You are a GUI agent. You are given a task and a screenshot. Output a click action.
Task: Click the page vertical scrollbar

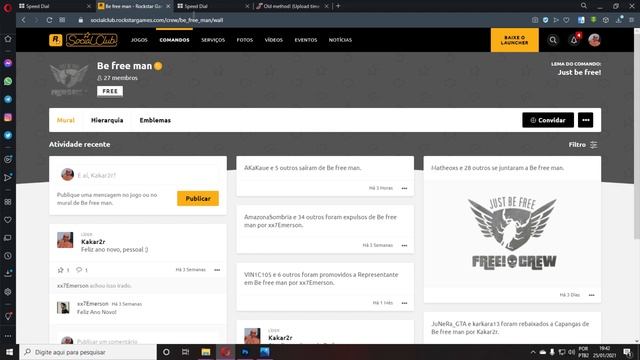[637, 135]
